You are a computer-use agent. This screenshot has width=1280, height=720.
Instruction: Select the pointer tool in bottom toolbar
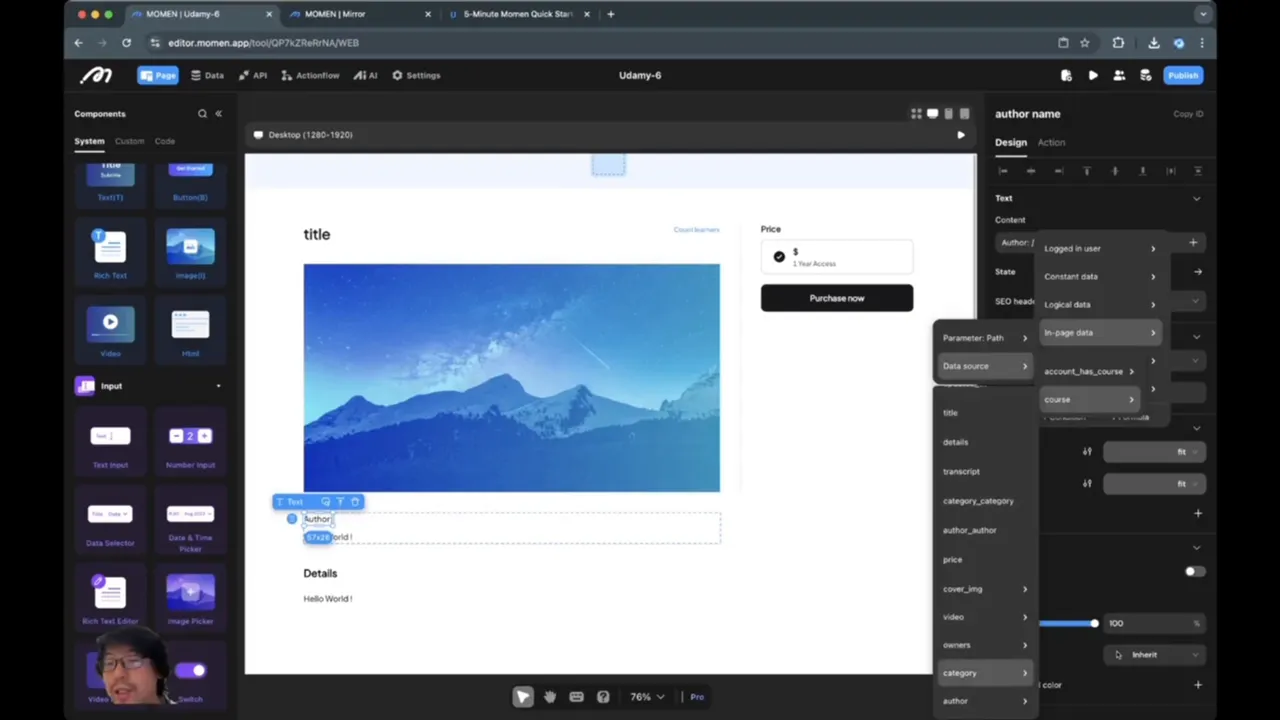(x=523, y=697)
